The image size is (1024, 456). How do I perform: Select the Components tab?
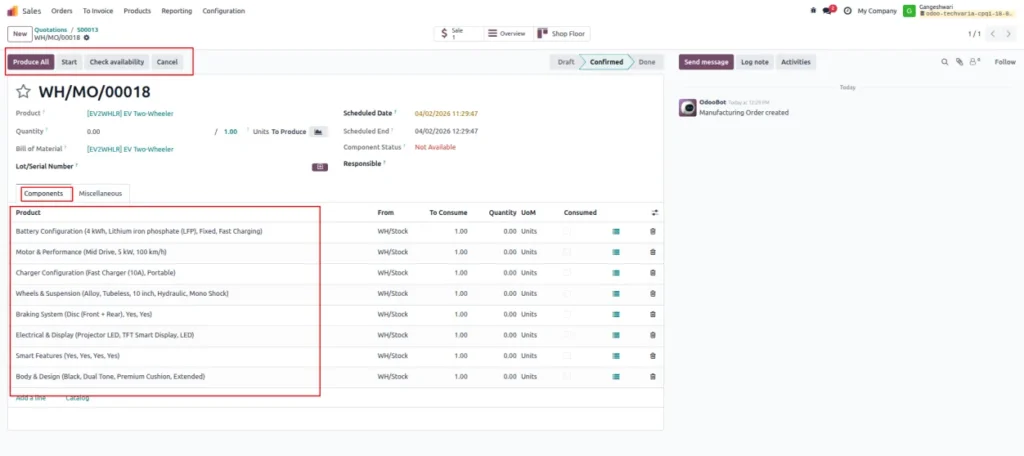tap(44, 193)
